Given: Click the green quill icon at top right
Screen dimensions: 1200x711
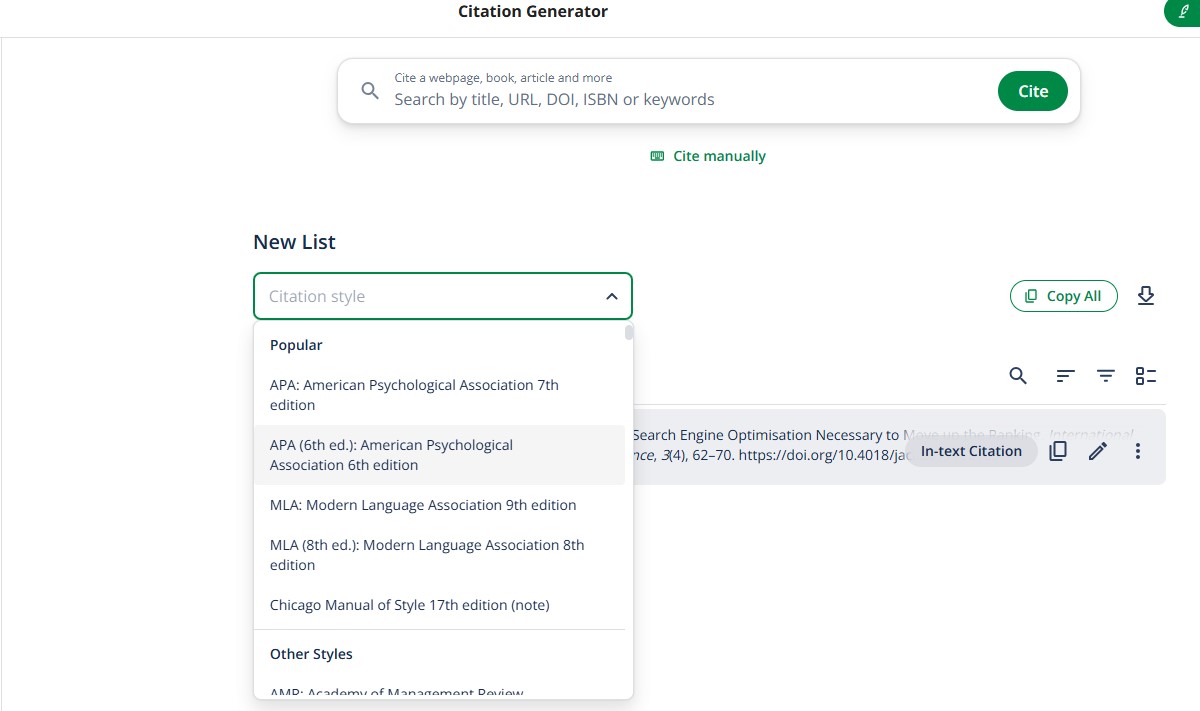Looking at the screenshot, I should click(x=1183, y=12).
